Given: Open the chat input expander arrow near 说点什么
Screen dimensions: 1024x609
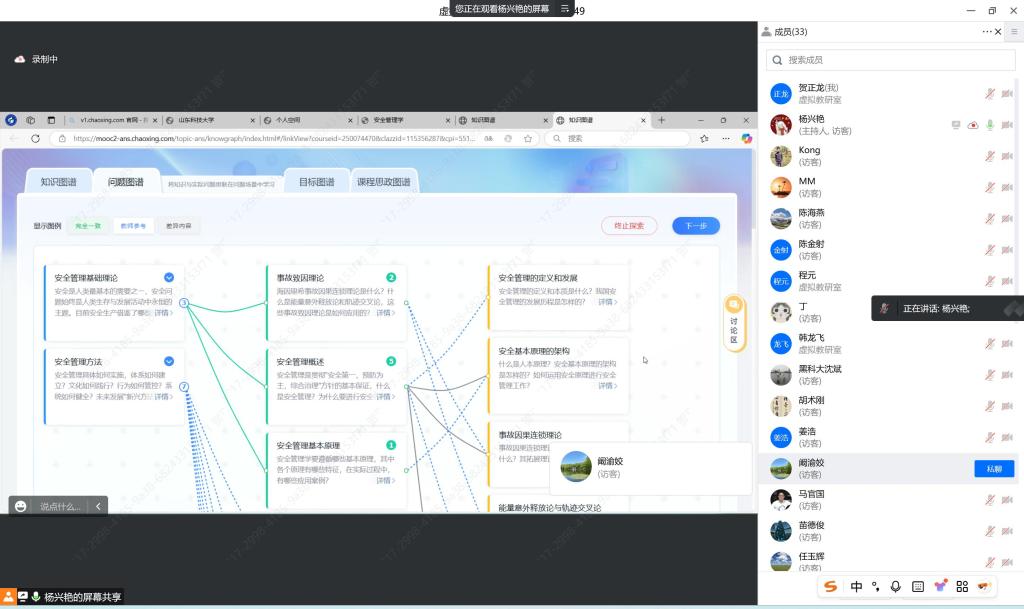Looking at the screenshot, I should pos(98,506).
